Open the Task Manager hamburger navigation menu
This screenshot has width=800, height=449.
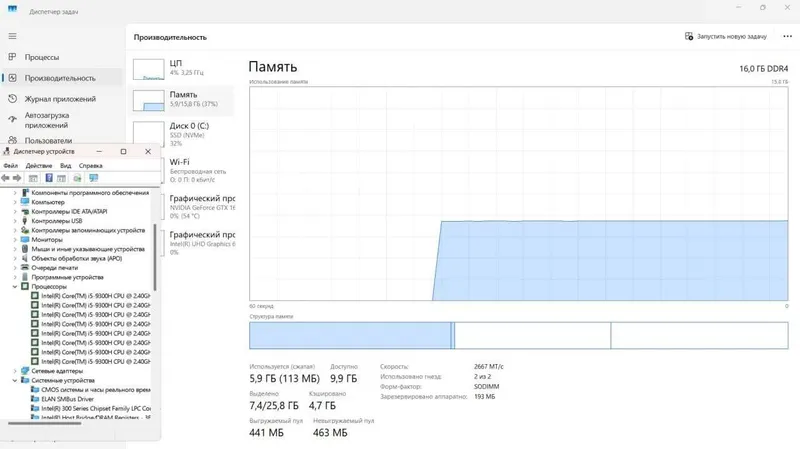12,36
